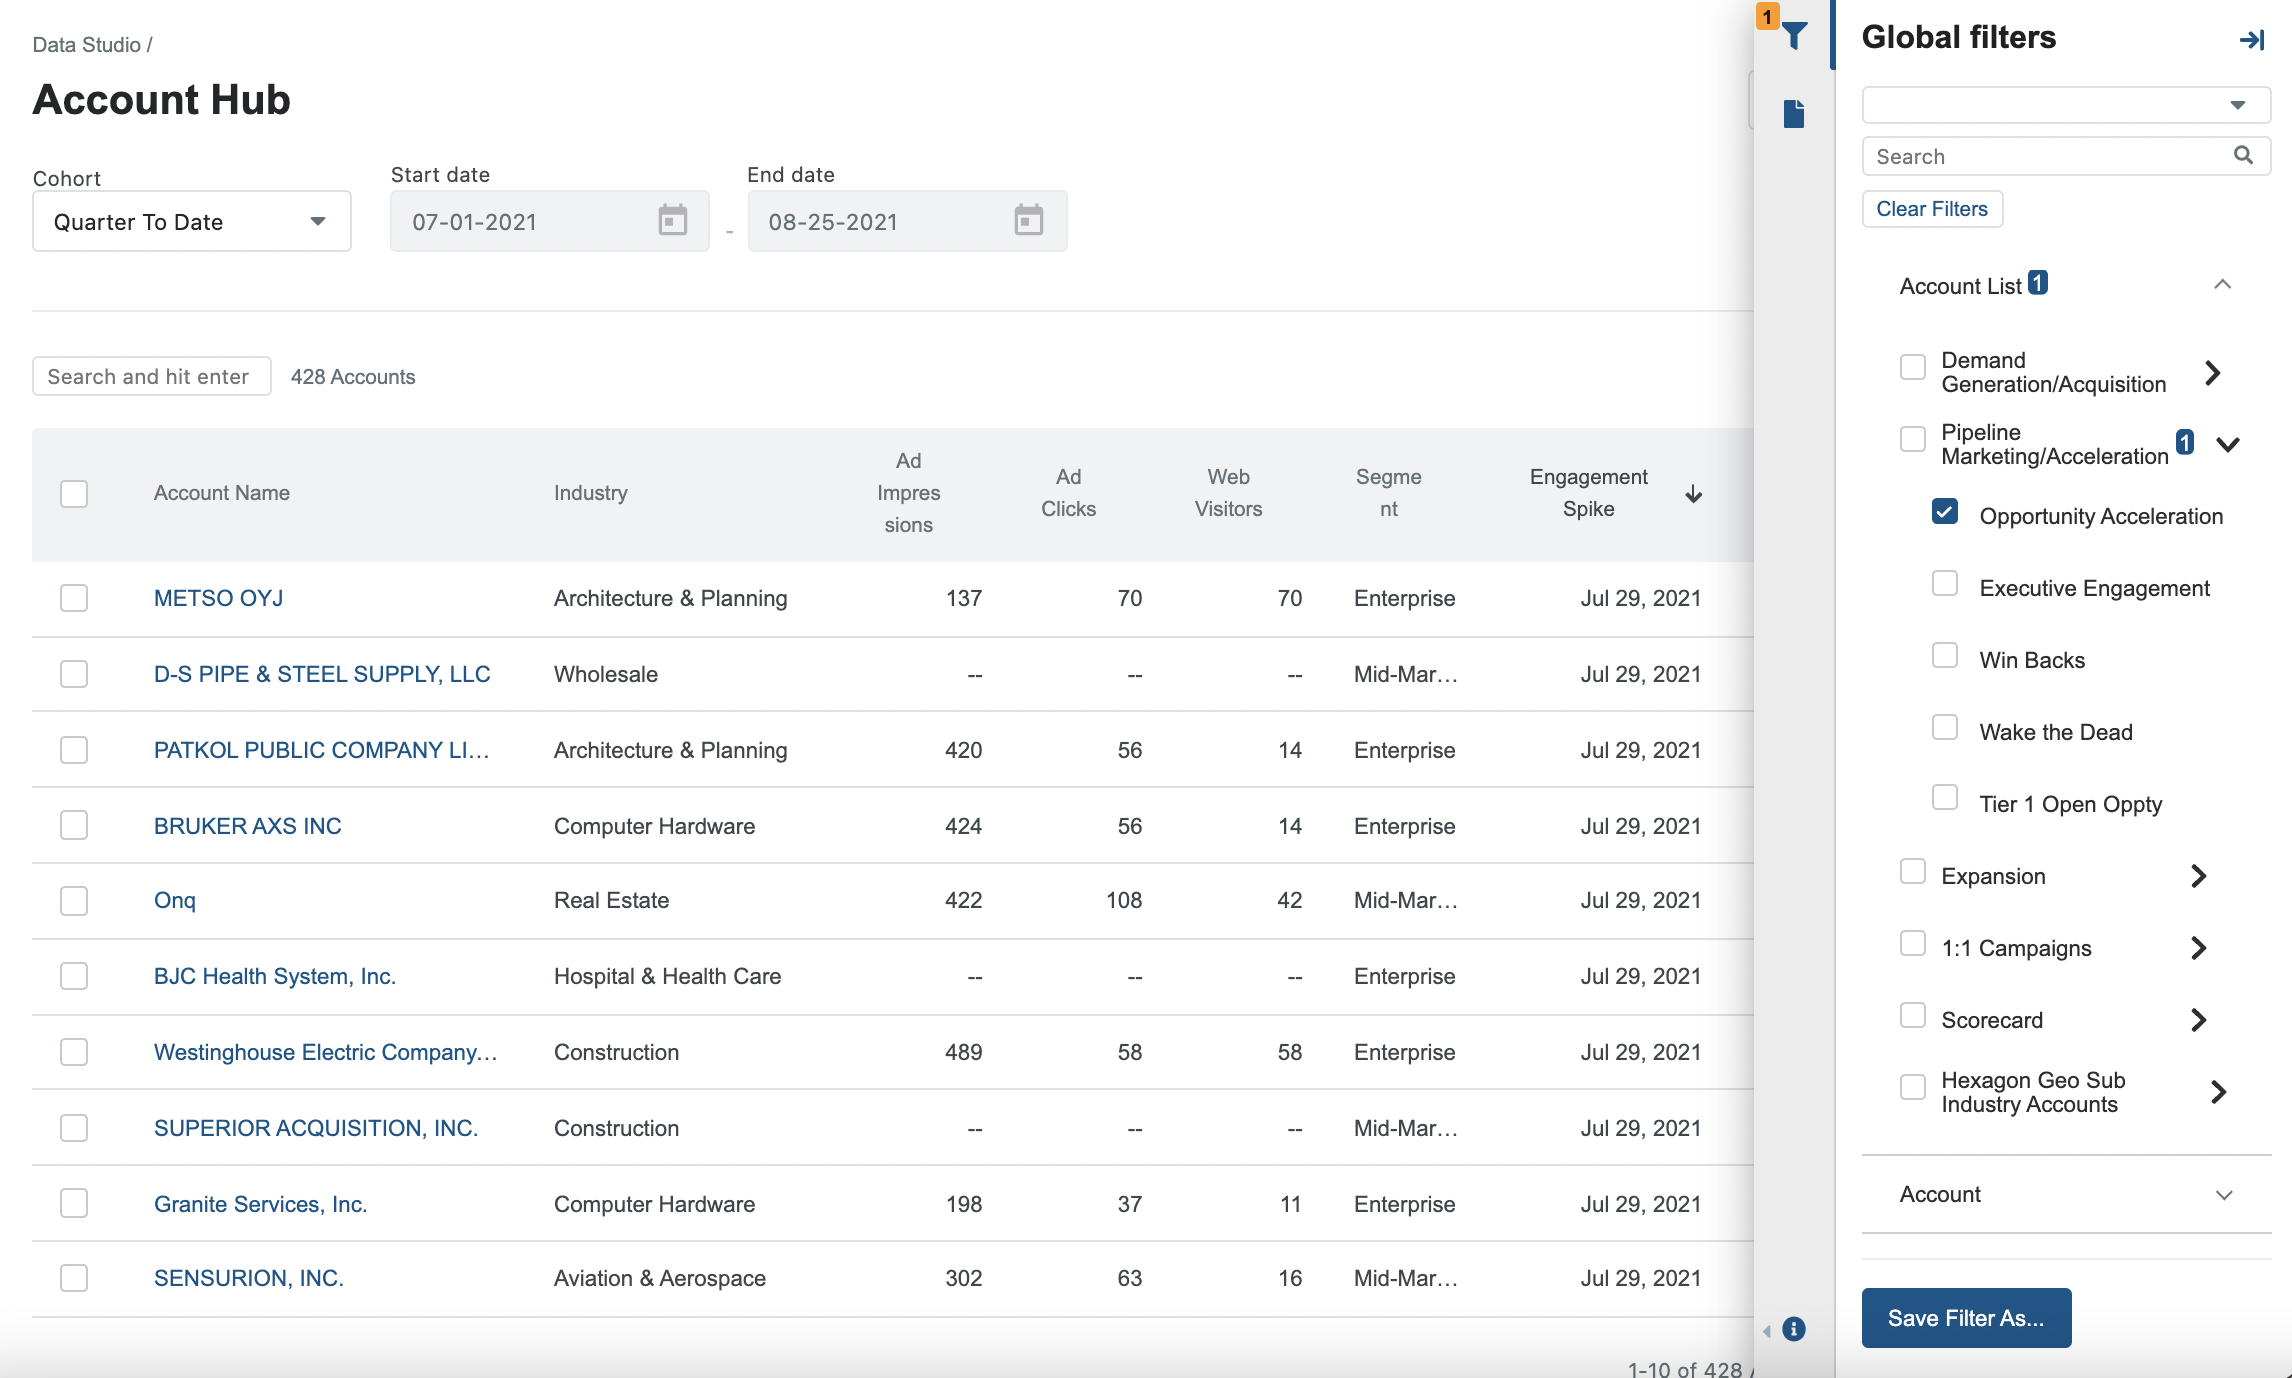Image resolution: width=2292 pixels, height=1378 pixels.
Task: Click the orange filter count badge
Action: click(1767, 16)
